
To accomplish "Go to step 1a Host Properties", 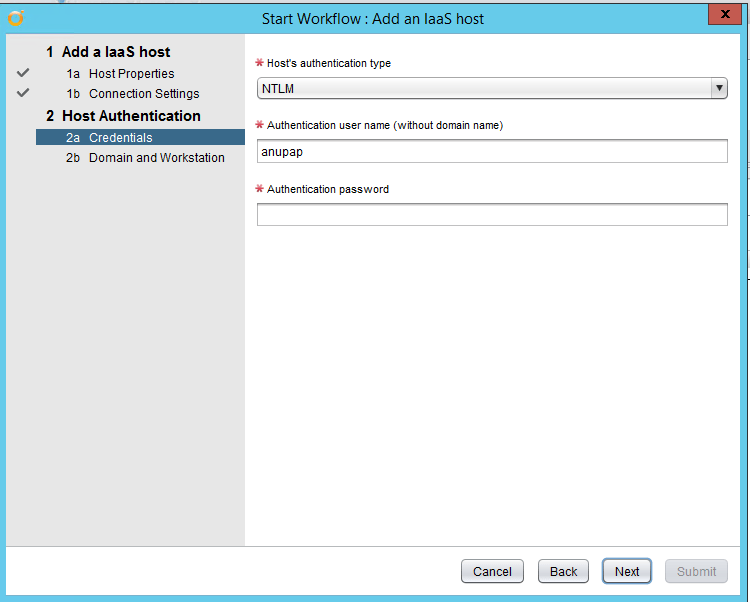I will 130,74.
